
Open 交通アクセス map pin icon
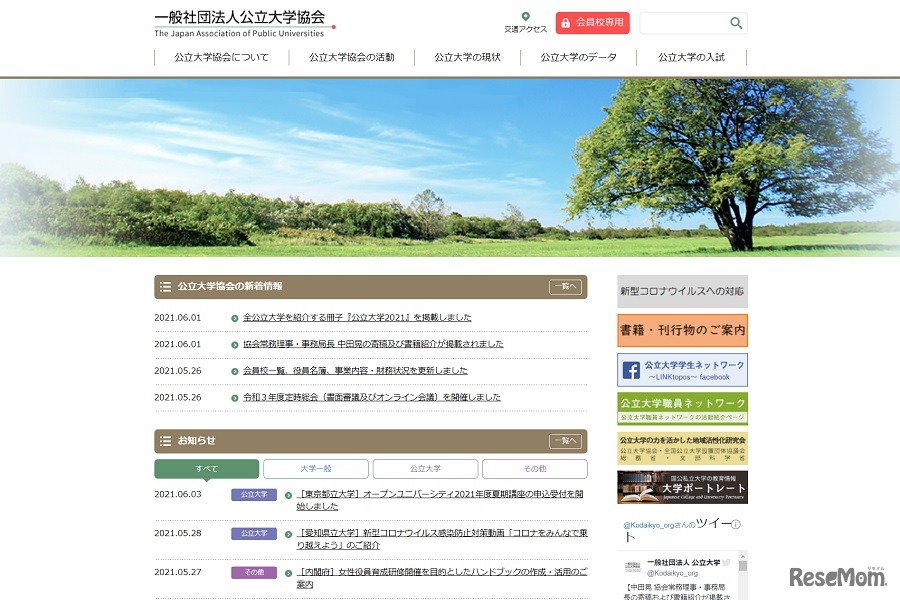pos(525,17)
